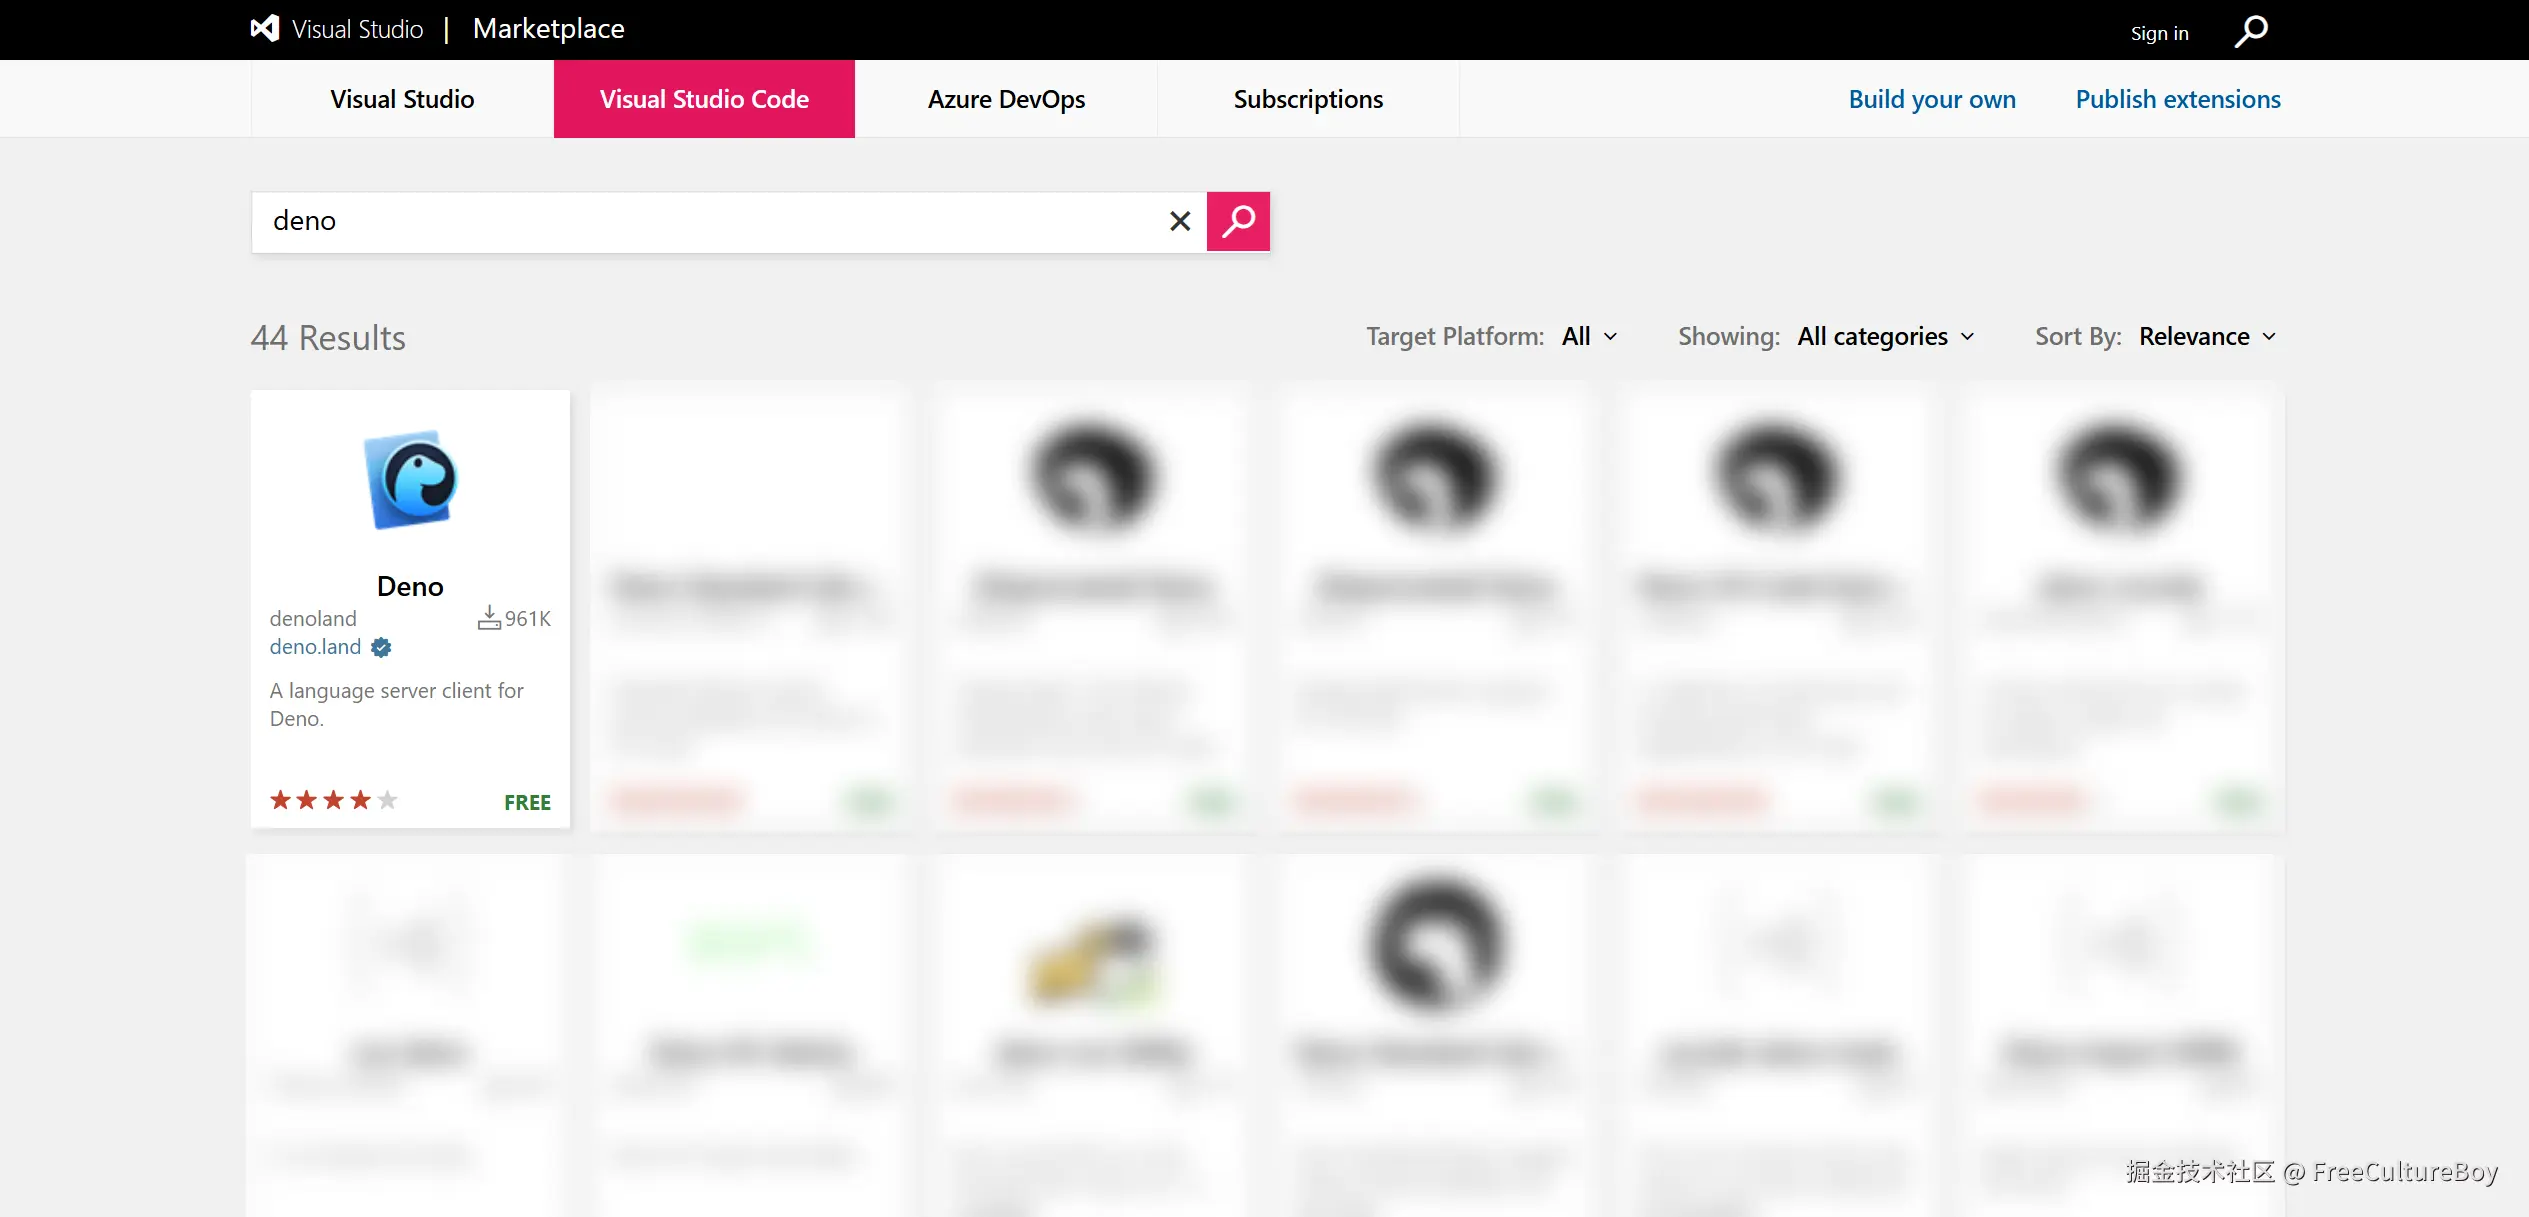Expand the Target Platform dropdown

(1590, 337)
